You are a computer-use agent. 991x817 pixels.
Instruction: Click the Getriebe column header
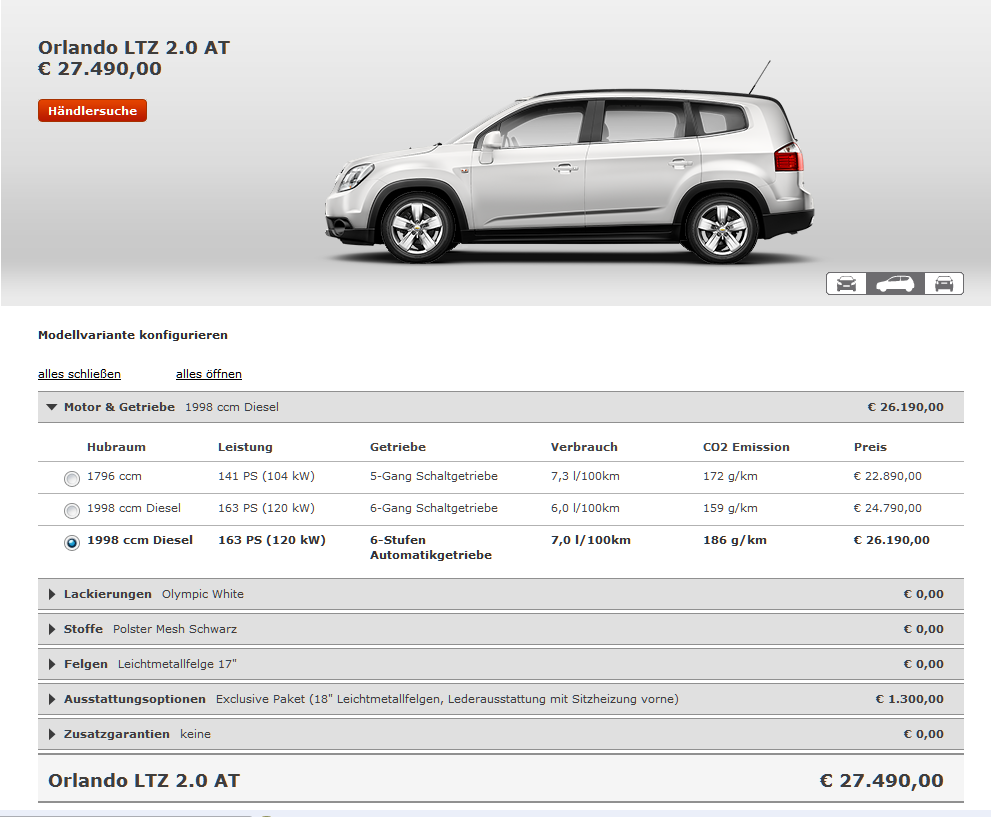(398, 447)
